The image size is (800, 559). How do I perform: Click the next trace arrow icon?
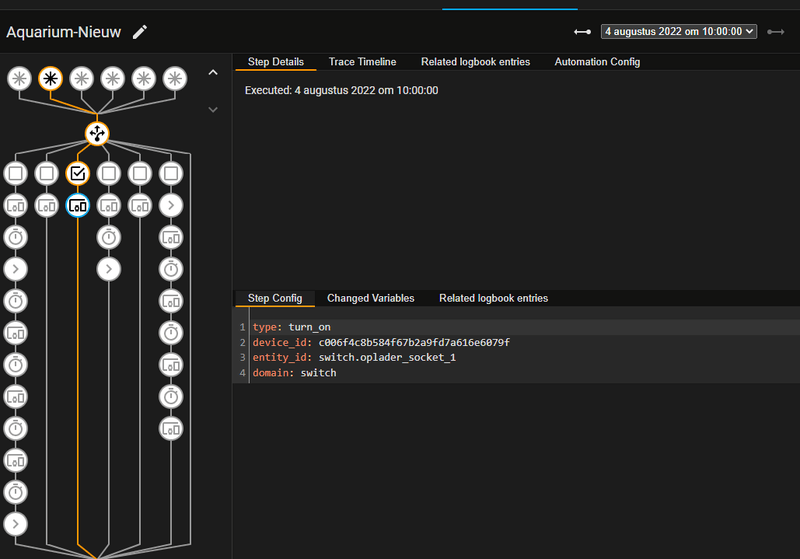click(775, 32)
